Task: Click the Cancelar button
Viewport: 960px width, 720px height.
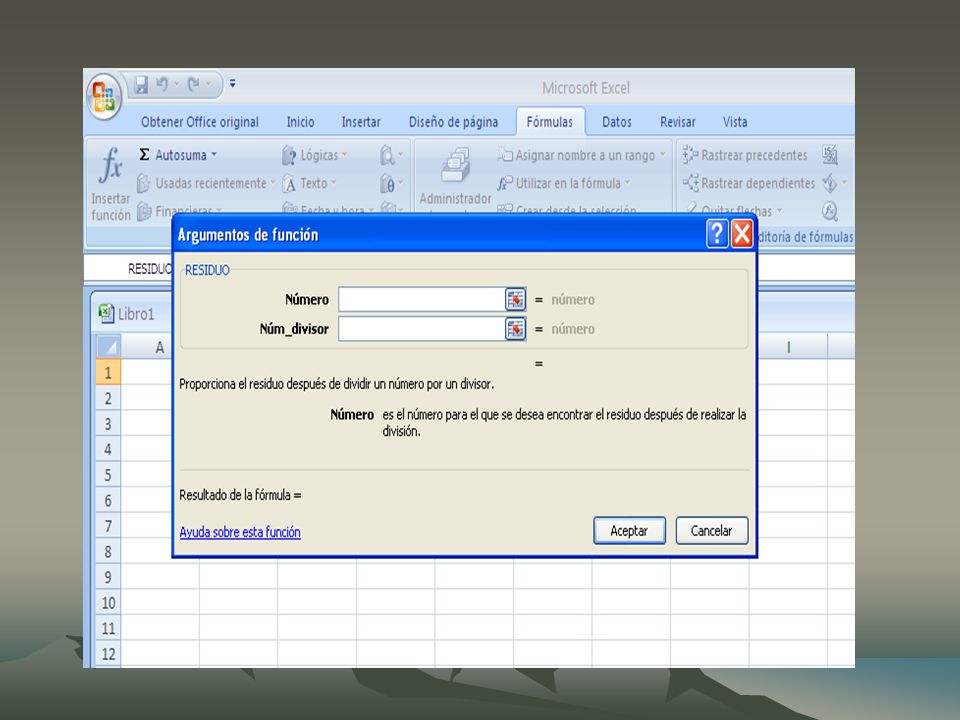Action: [x=712, y=531]
